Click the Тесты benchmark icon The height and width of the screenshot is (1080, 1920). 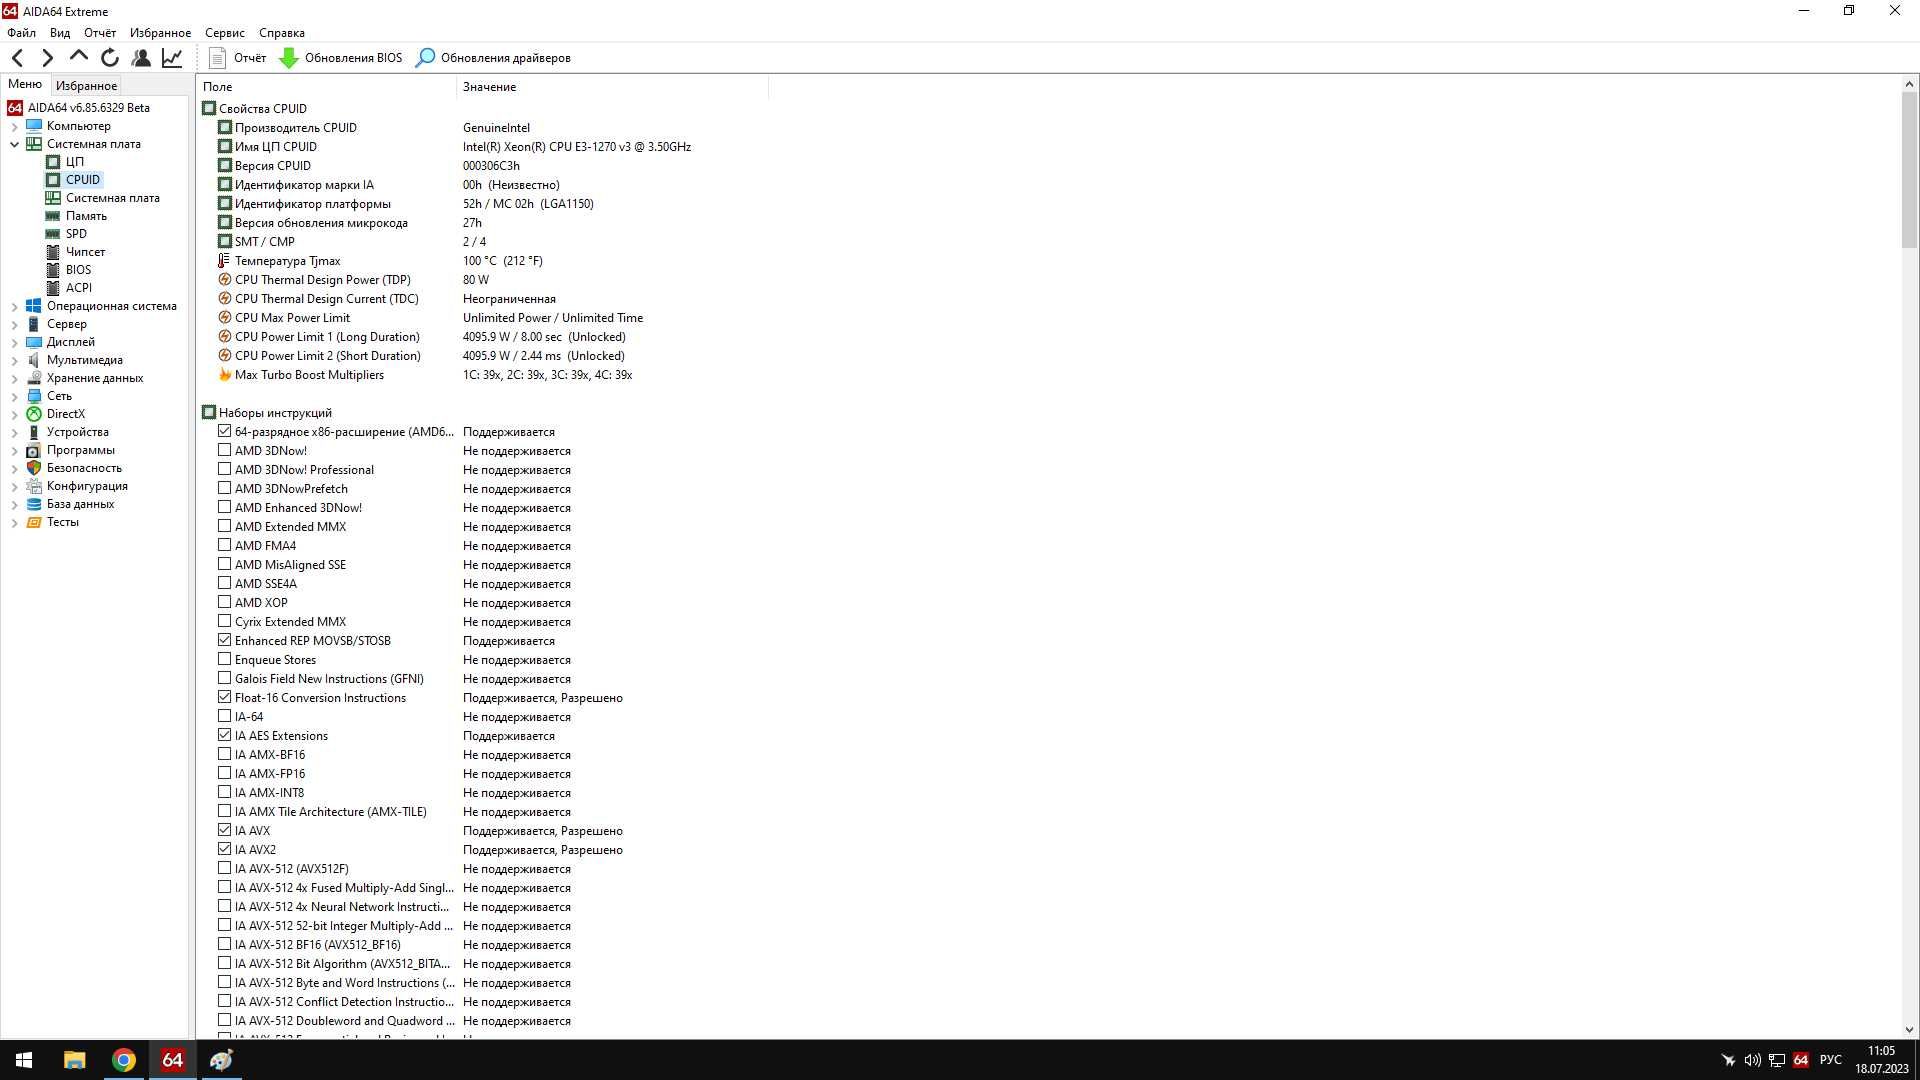[34, 522]
